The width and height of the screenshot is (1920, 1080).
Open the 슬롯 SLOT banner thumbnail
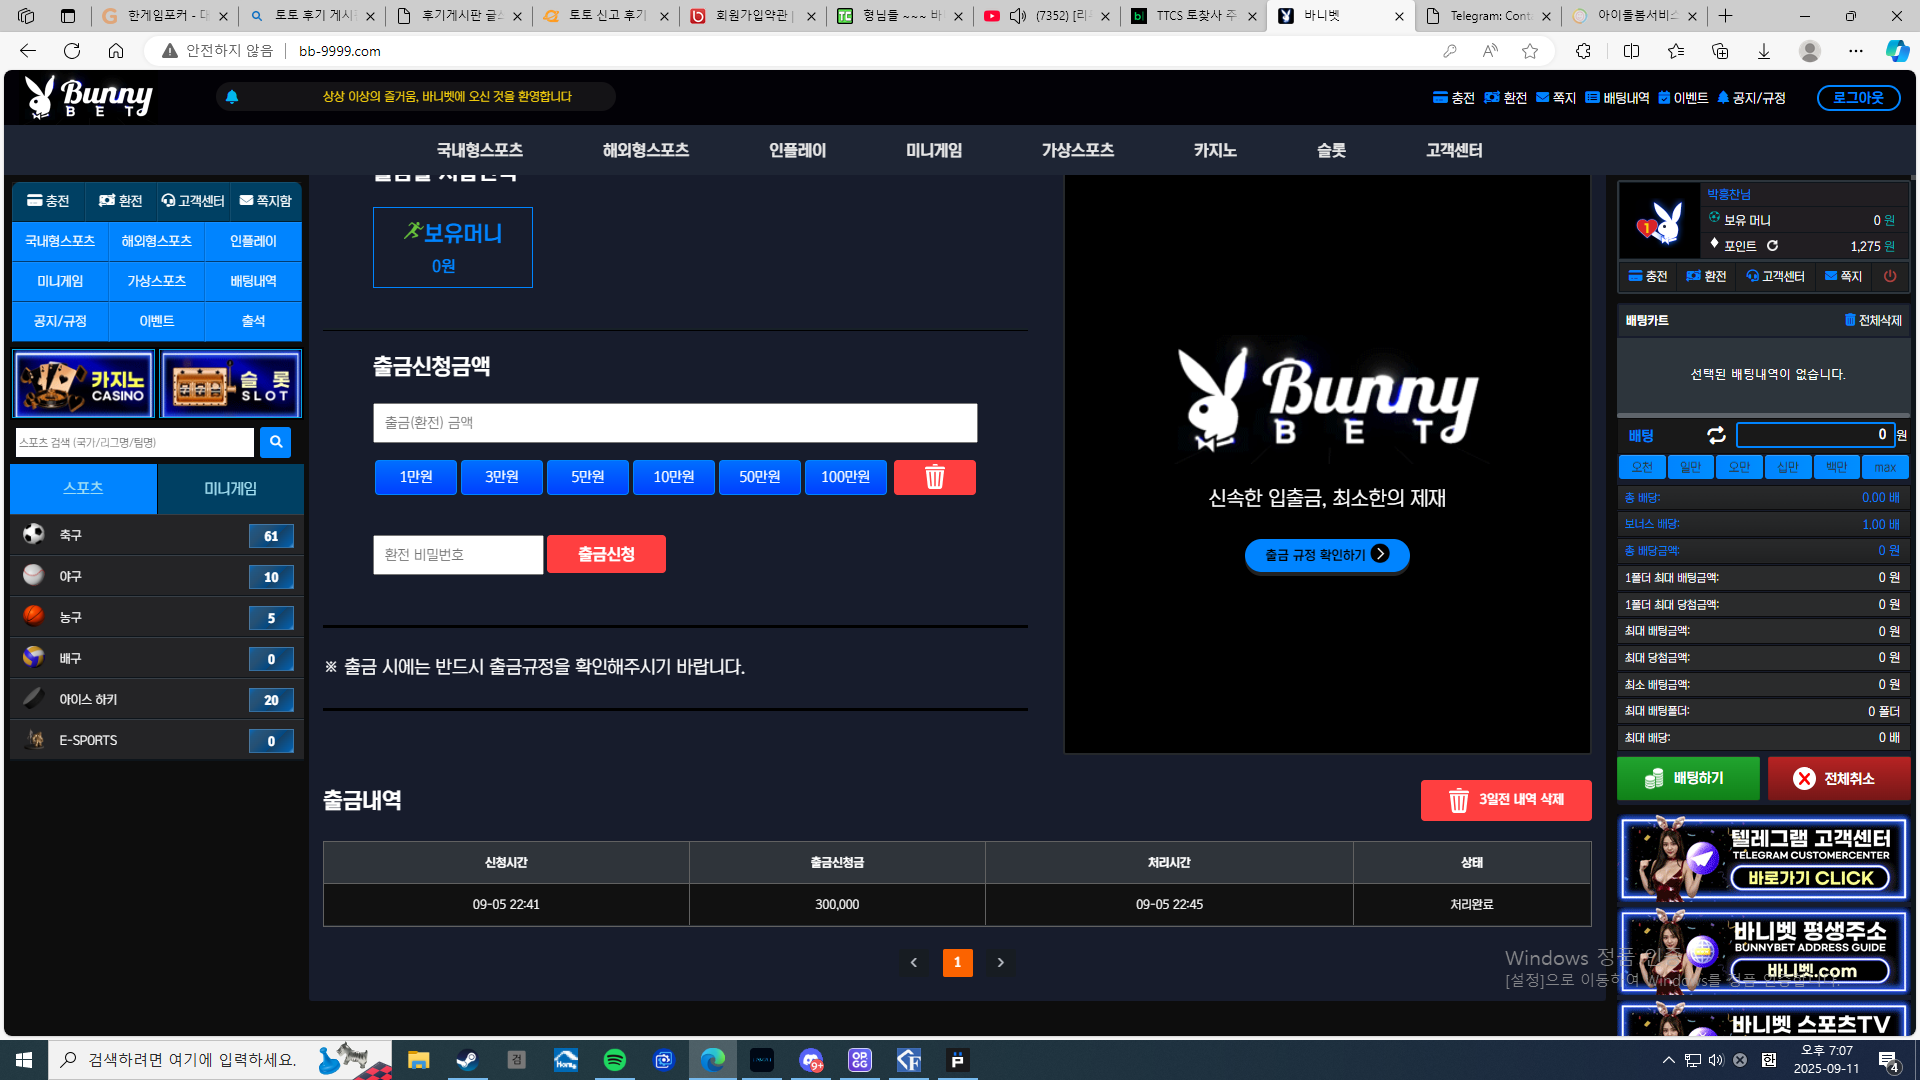(x=230, y=384)
